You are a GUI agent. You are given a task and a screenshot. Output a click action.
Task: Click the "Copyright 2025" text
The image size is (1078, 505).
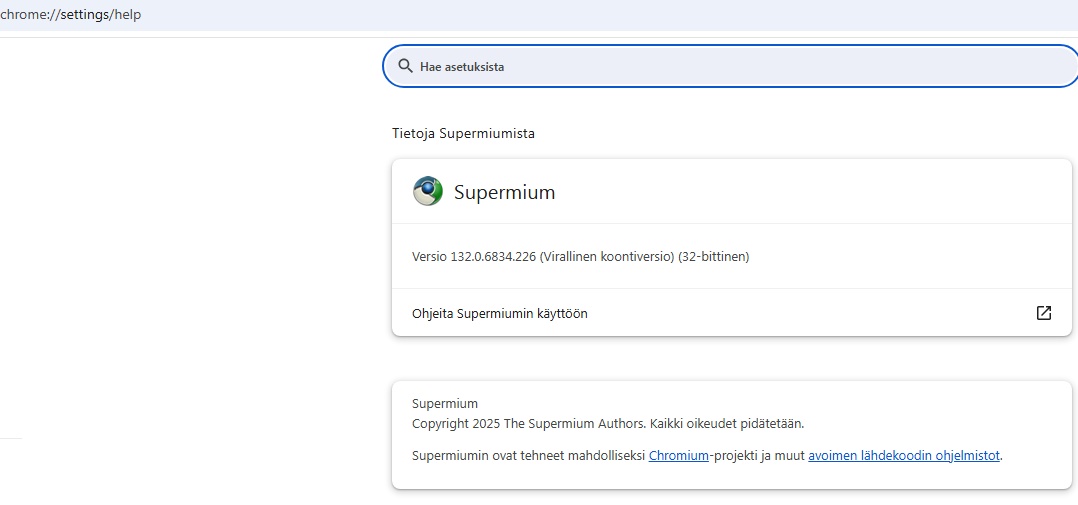456,424
